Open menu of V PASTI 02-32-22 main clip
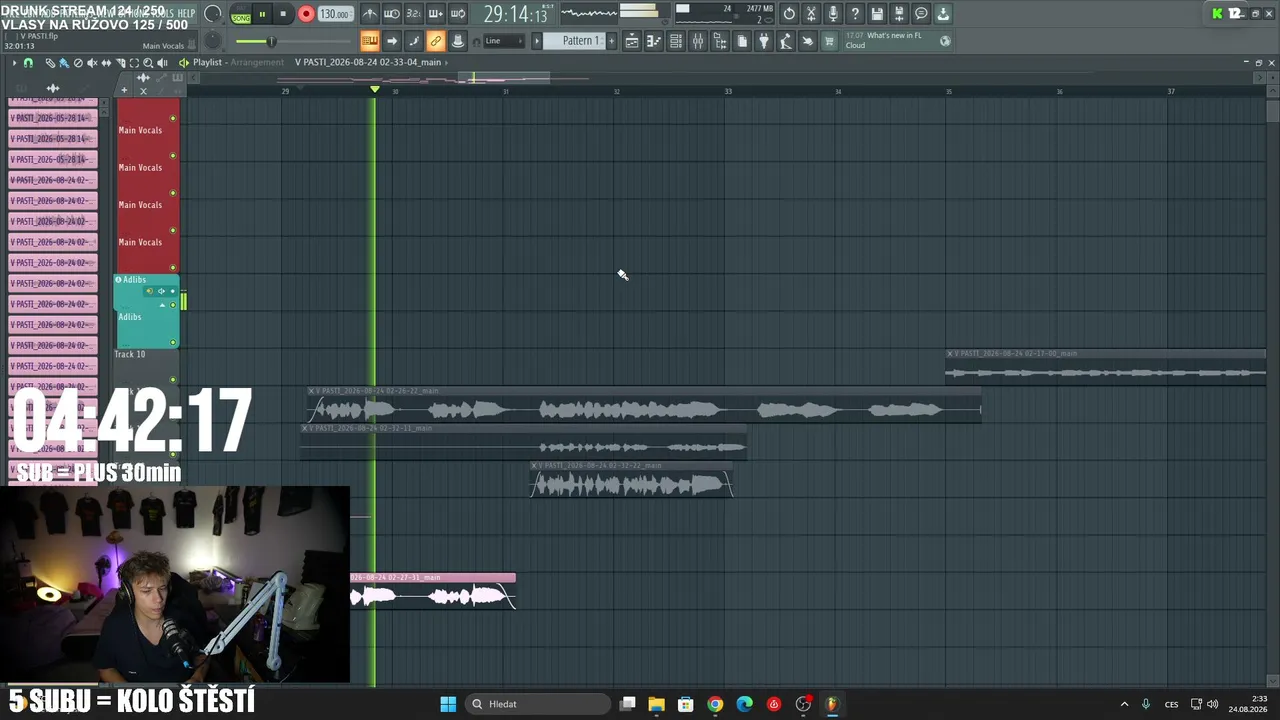 tap(535, 466)
